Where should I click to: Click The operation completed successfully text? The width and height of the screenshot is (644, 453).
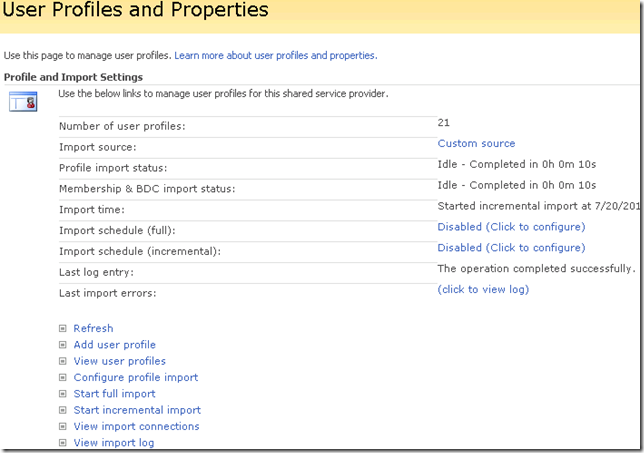(536, 269)
